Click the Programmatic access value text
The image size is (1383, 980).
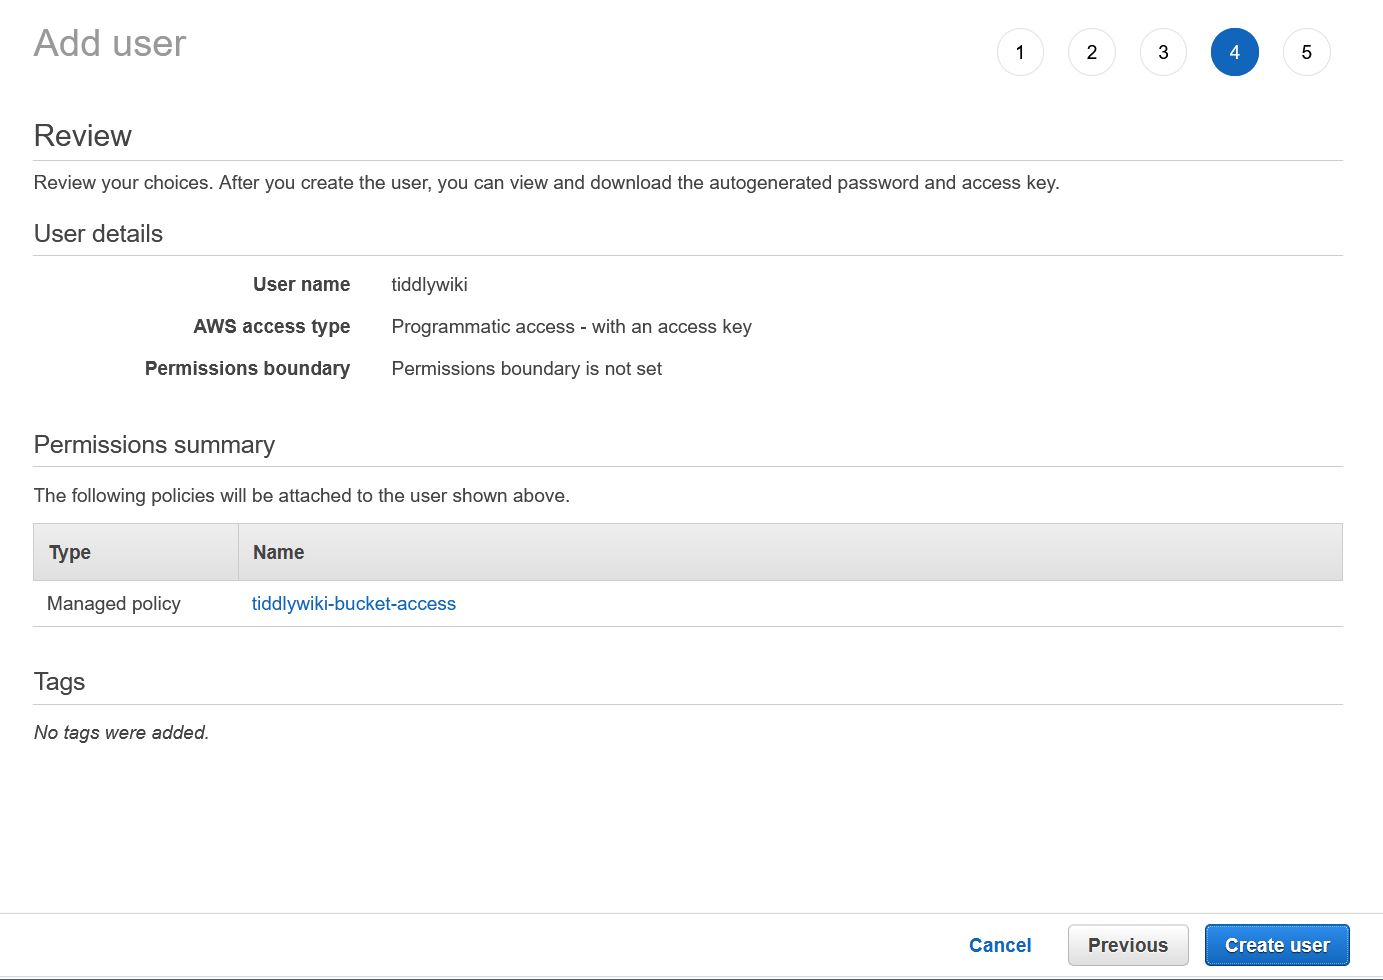pyautogui.click(x=572, y=327)
